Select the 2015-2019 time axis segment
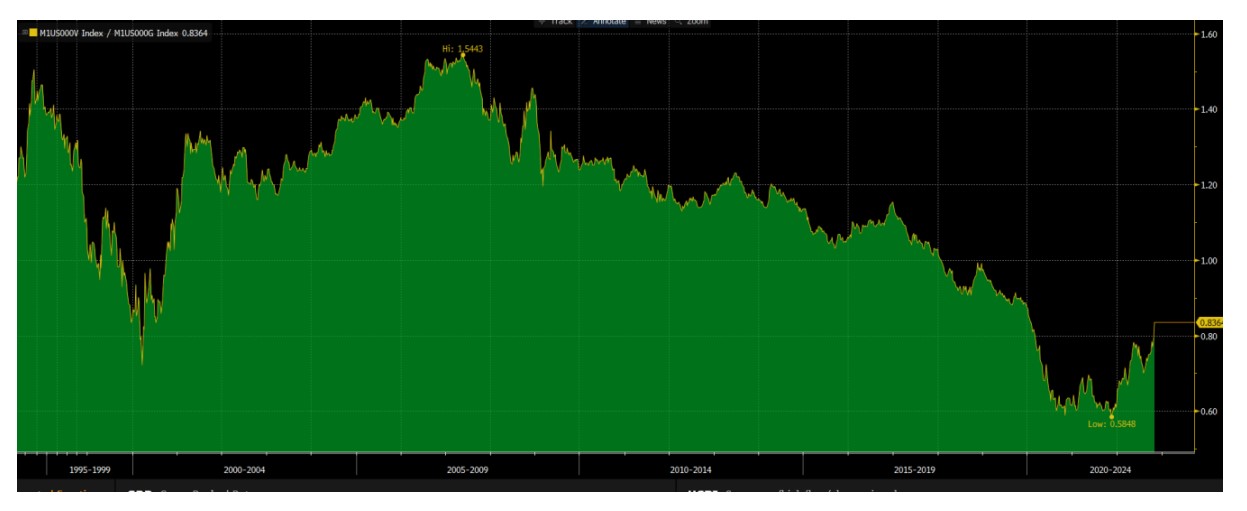1247x511 pixels. 914,468
